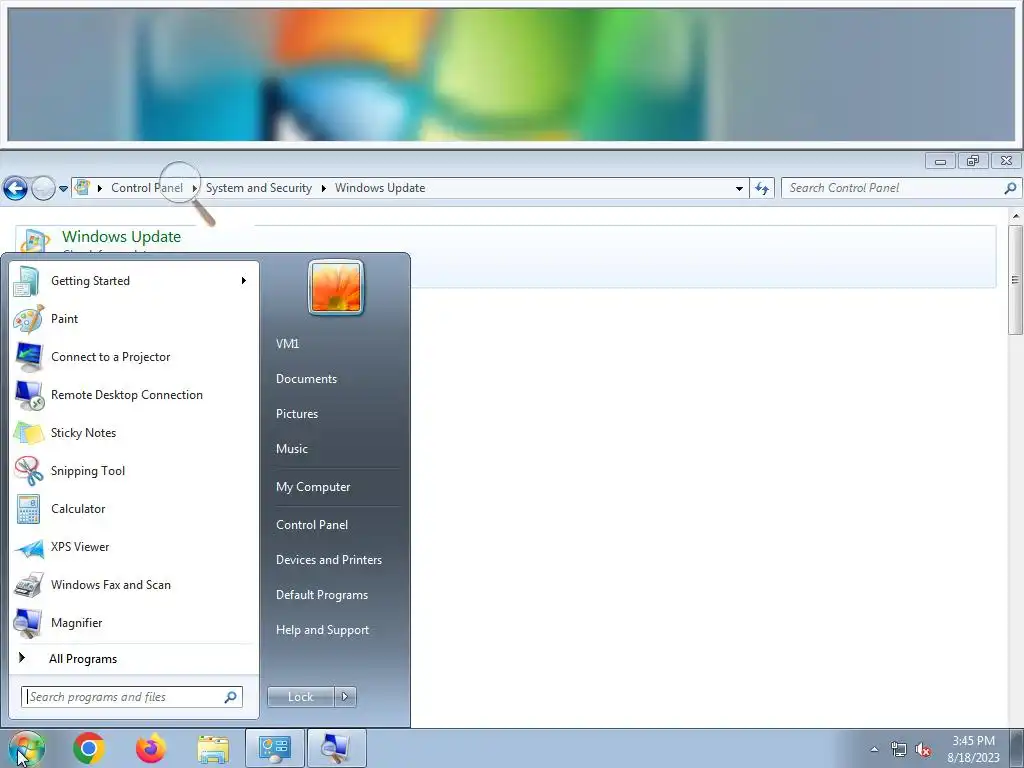Click Search programs and files field

131,697
